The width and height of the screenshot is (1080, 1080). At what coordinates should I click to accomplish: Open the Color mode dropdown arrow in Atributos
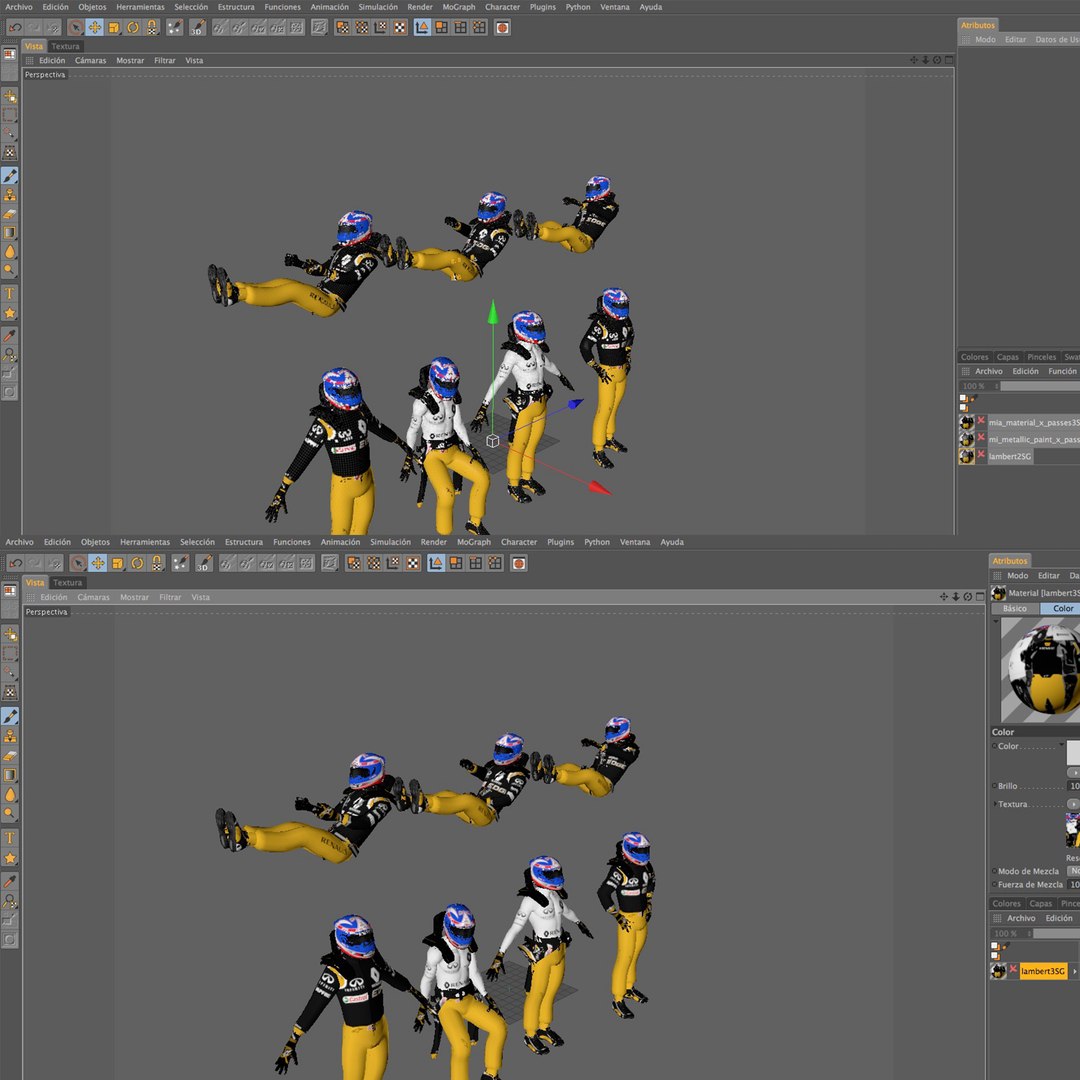(1061, 745)
